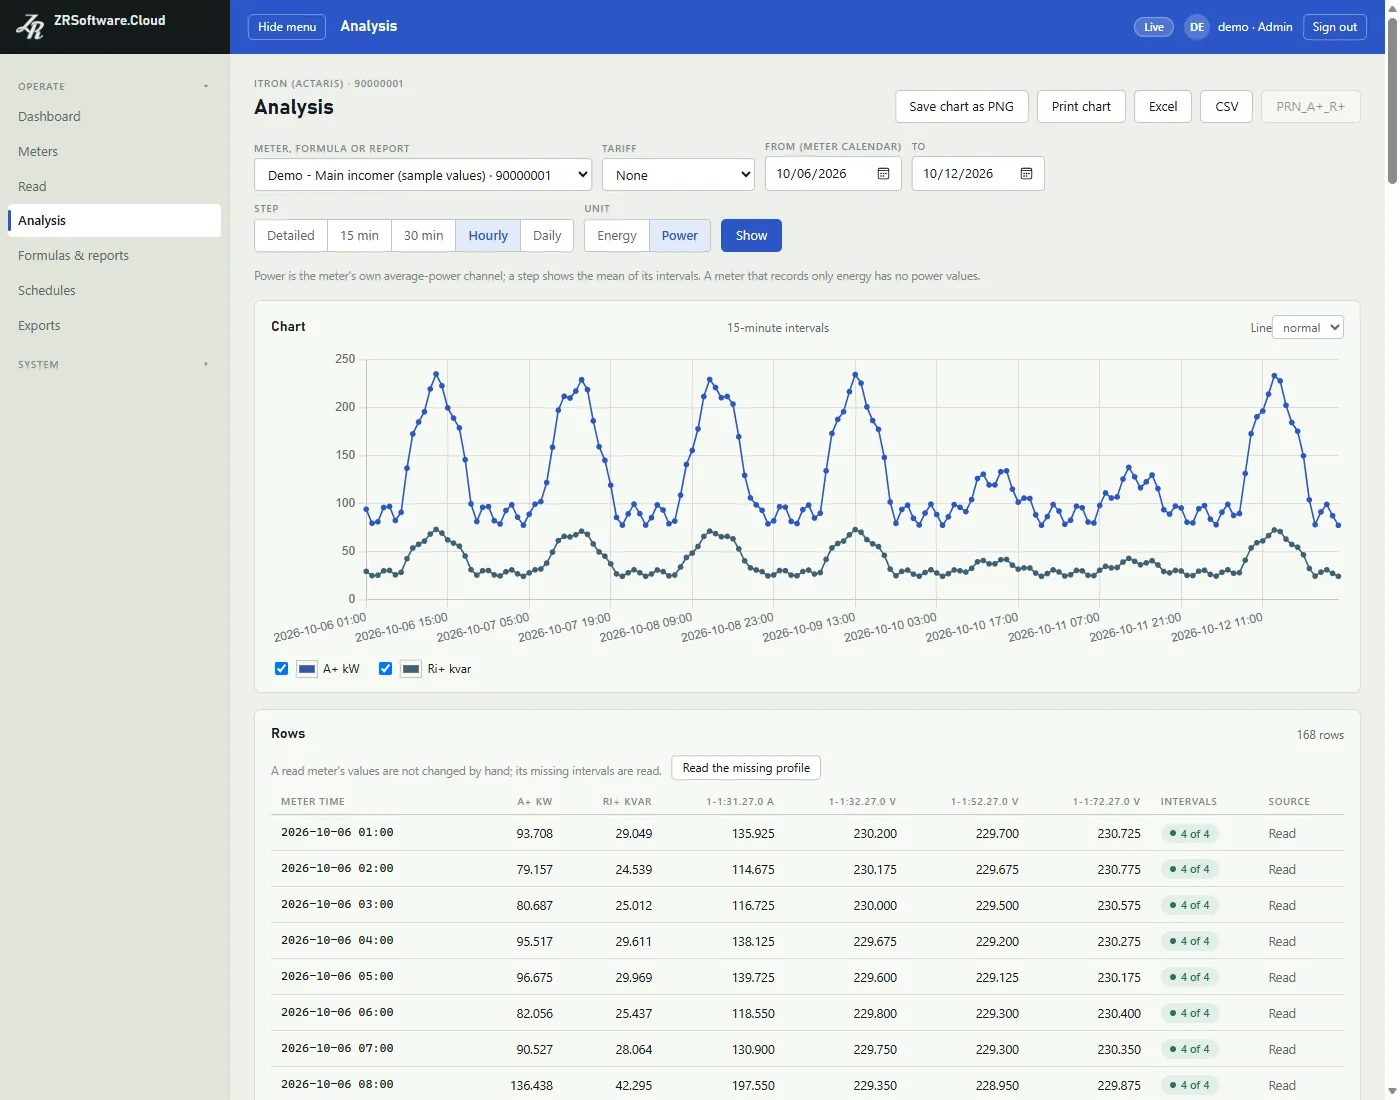
Task: Open the To date calendar picker icon
Action: pos(1026,174)
